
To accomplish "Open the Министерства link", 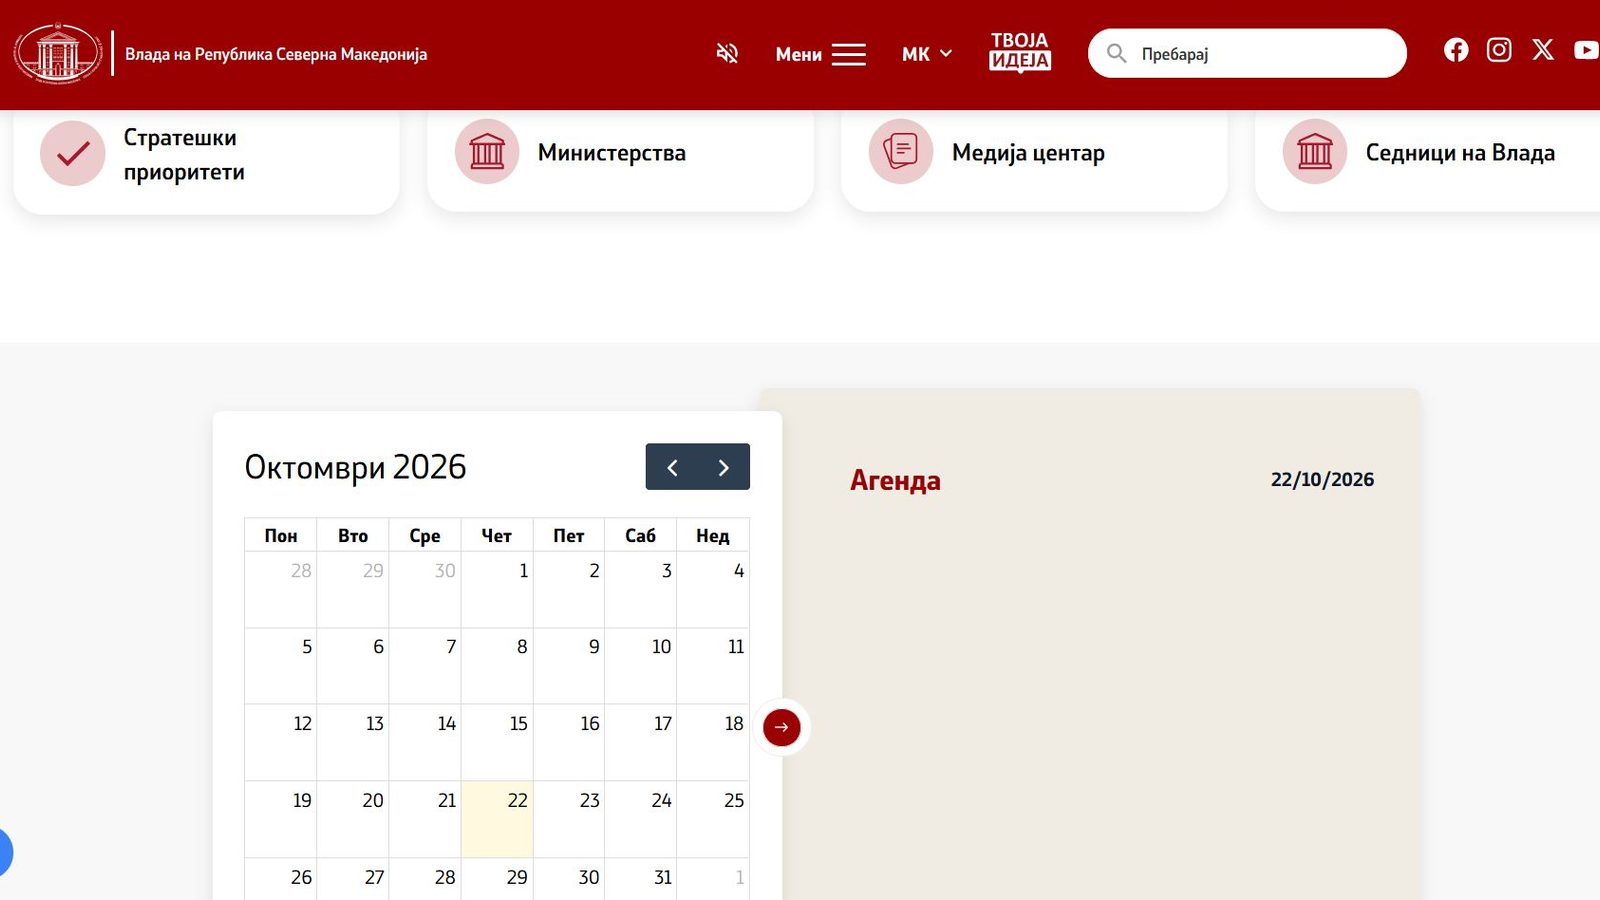I will 612,153.
